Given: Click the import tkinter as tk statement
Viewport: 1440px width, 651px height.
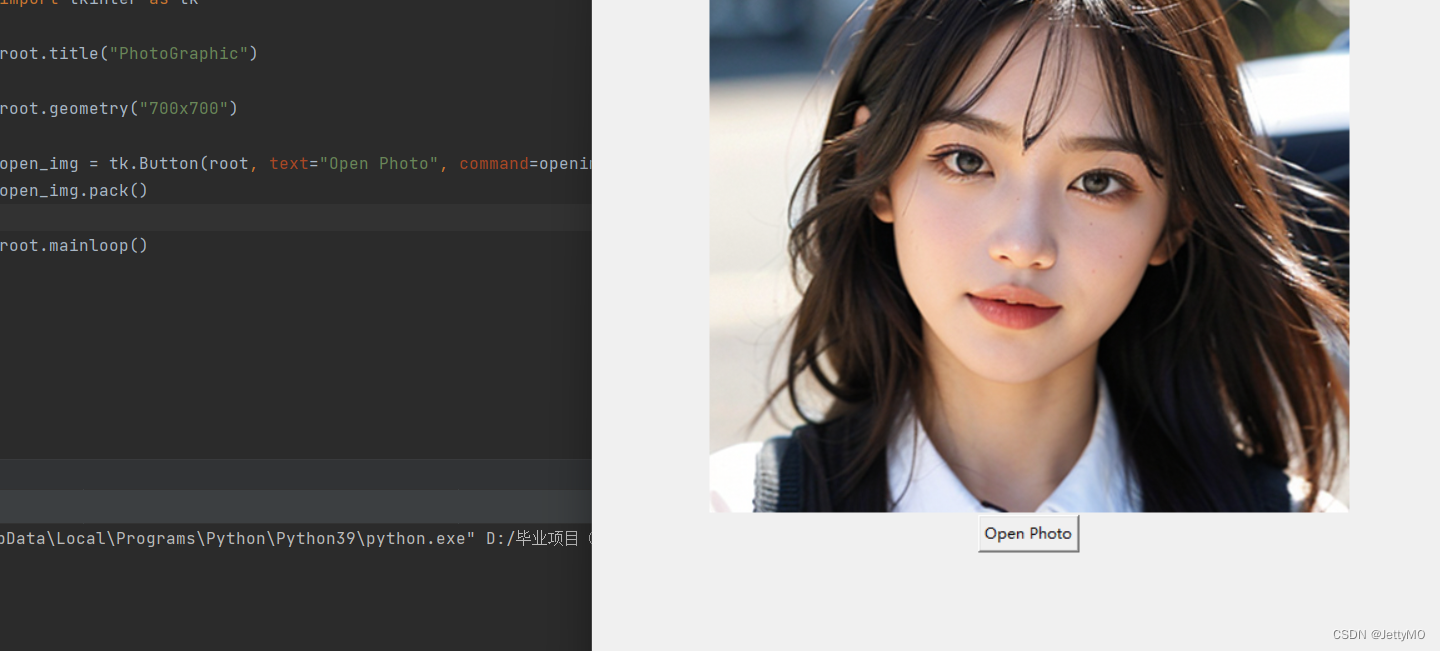Looking at the screenshot, I should (95, 3).
